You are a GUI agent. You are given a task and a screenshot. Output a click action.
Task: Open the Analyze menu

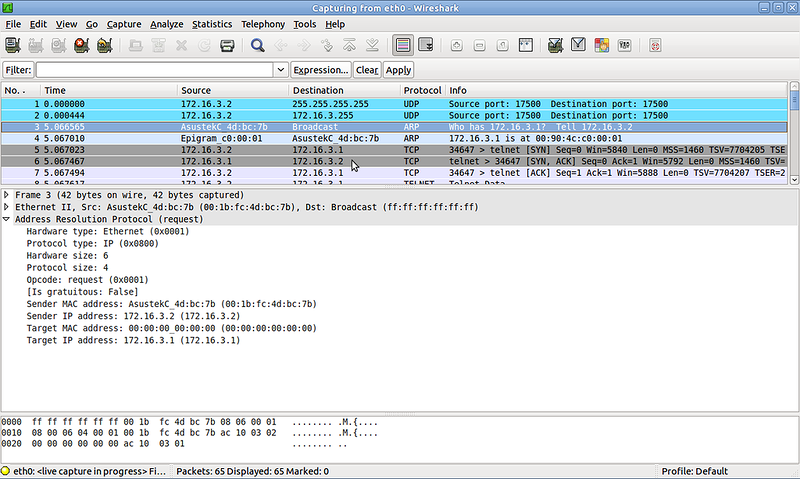pyautogui.click(x=167, y=24)
